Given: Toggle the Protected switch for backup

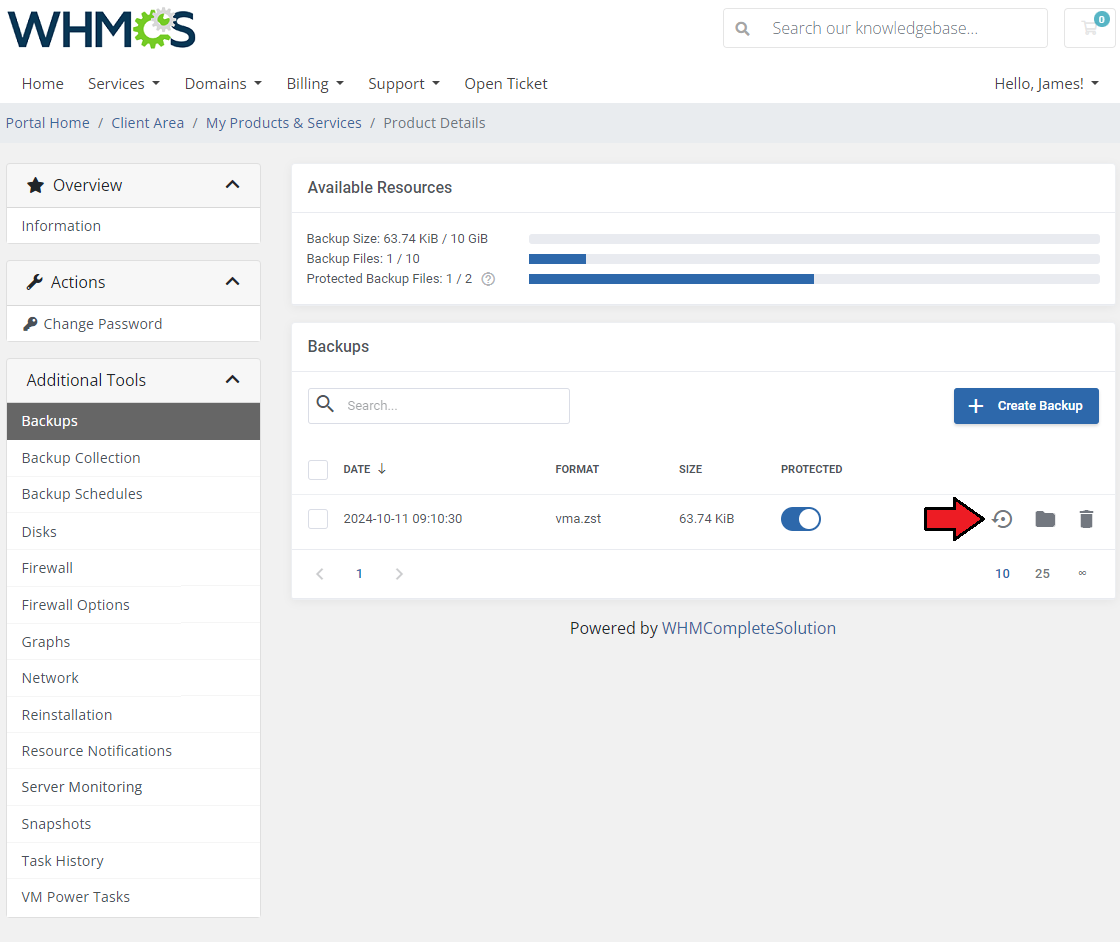Looking at the screenshot, I should coord(801,519).
